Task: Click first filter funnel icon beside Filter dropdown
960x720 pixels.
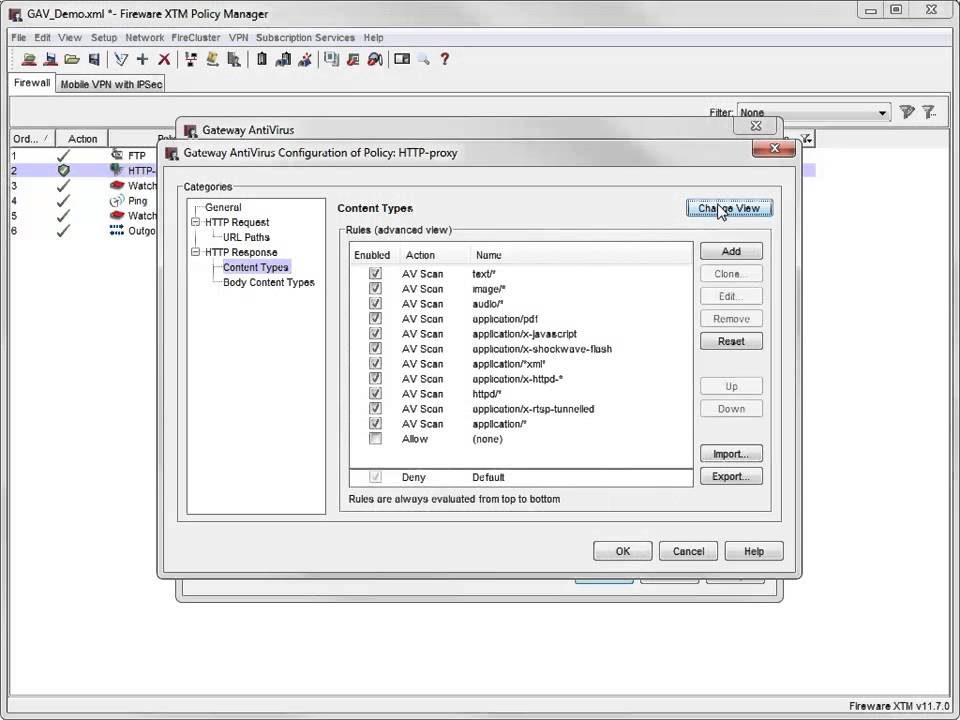Action: 907,112
